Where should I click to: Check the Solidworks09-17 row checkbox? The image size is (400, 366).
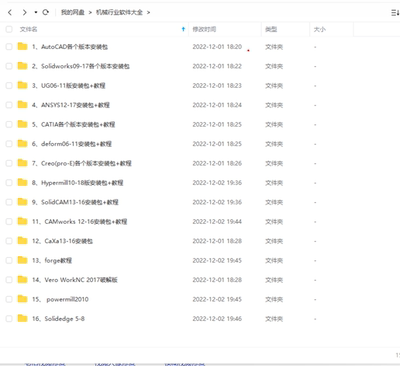click(9, 66)
